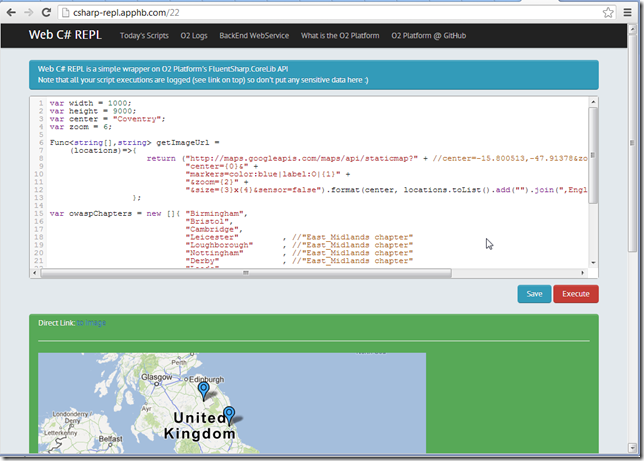This screenshot has width=644, height=461.
Task: Click the code editor scroll-up arrow
Action: click(593, 102)
